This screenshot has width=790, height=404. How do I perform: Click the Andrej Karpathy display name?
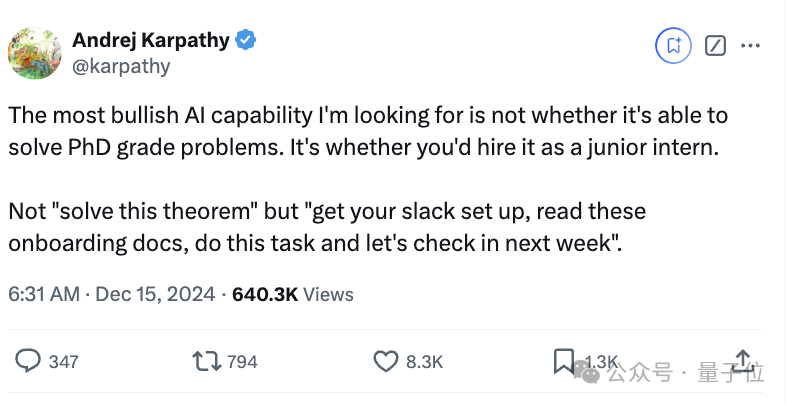151,40
